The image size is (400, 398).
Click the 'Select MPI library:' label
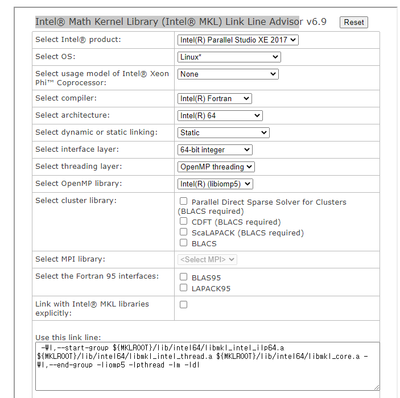tap(70, 259)
